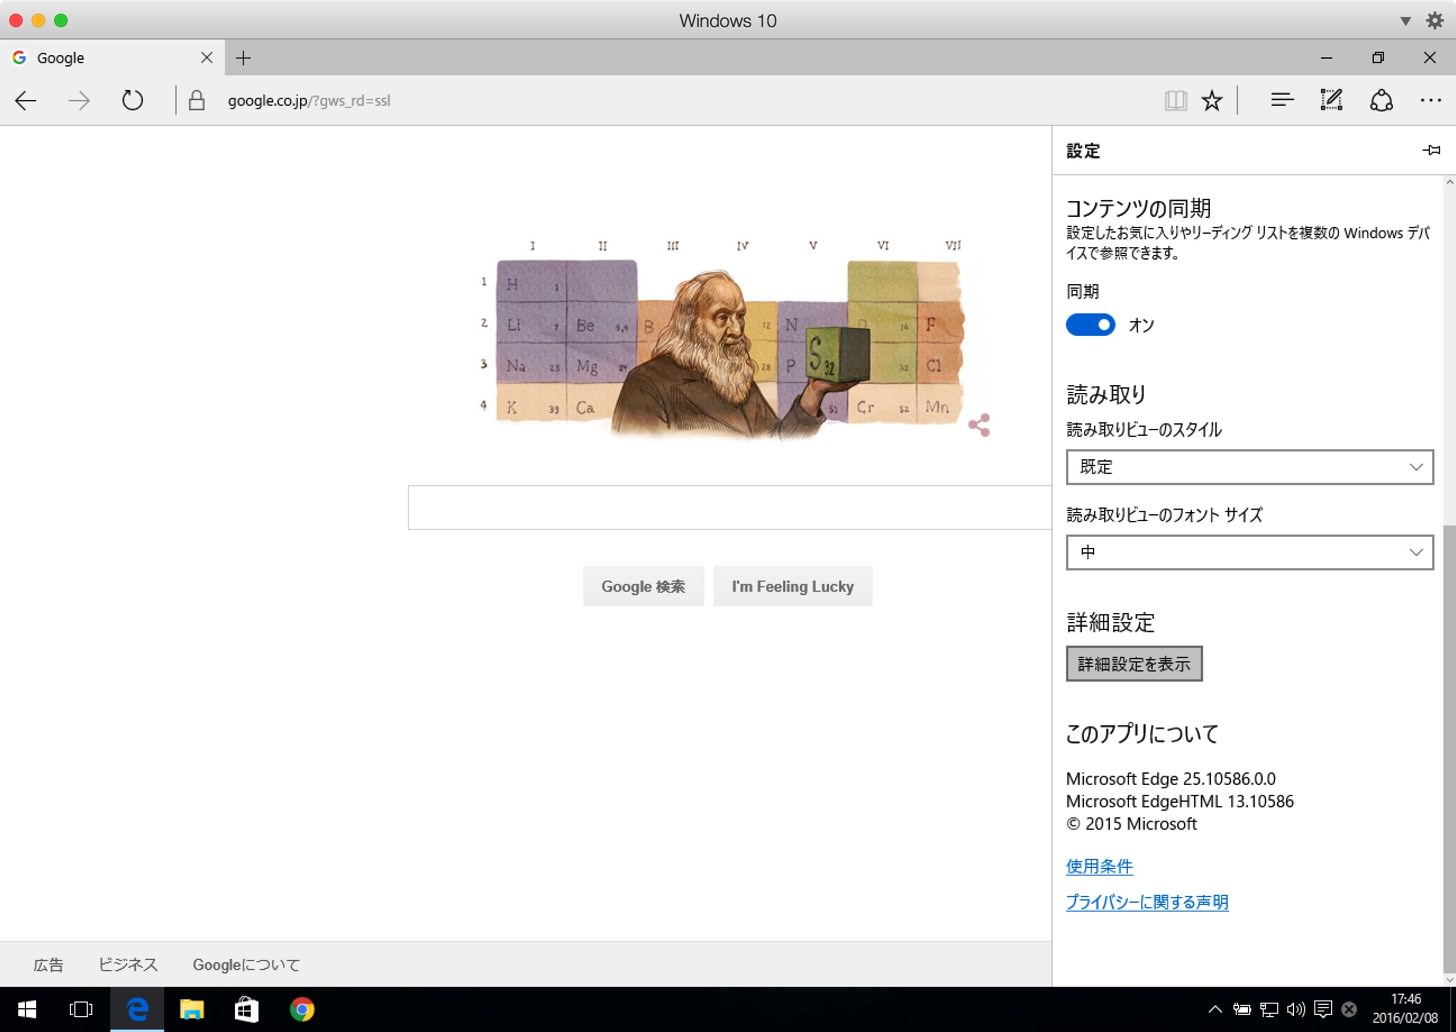Add page to favorites with star icon

click(x=1212, y=100)
